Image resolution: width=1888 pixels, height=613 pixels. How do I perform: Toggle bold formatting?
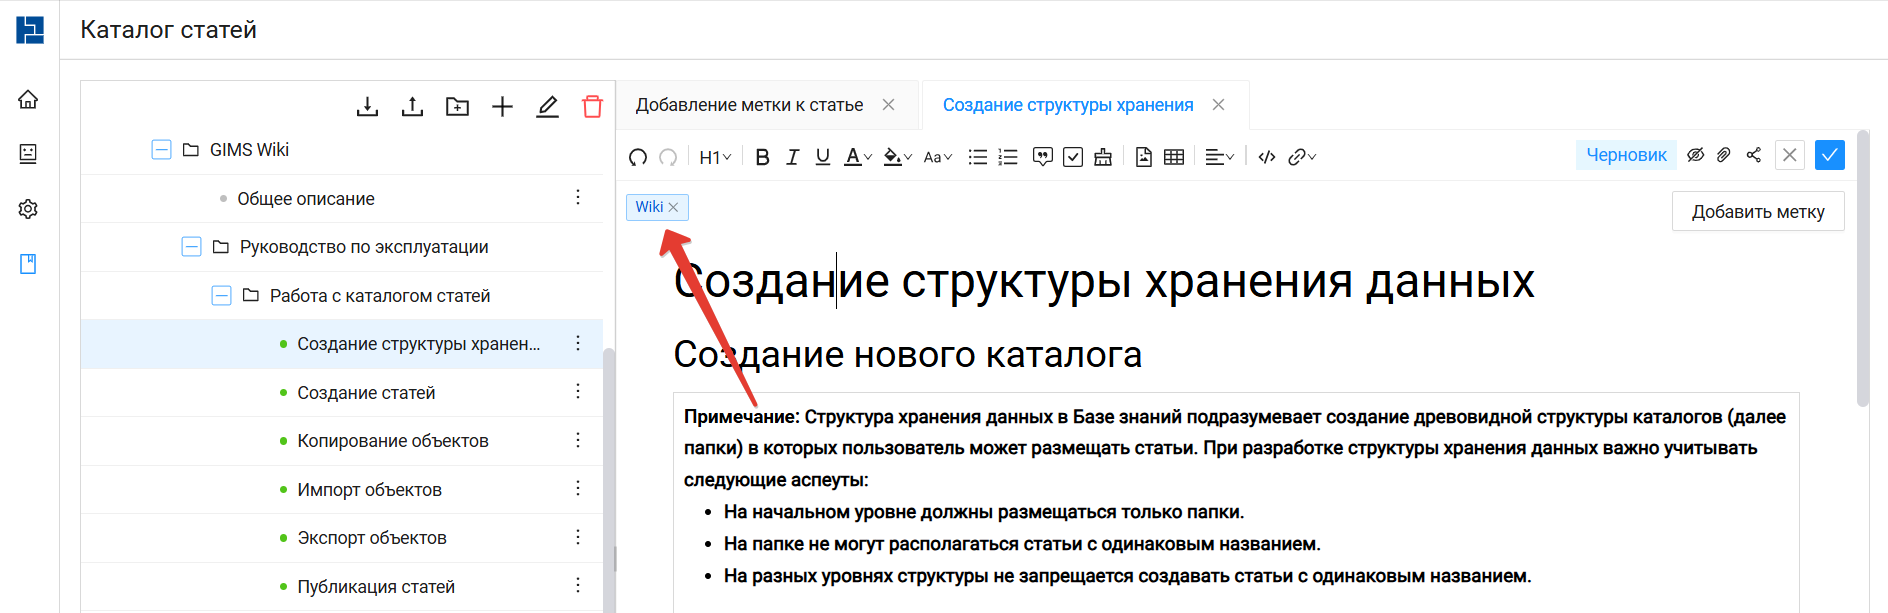point(762,157)
